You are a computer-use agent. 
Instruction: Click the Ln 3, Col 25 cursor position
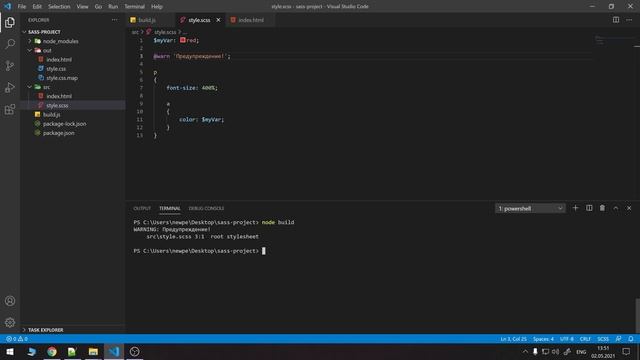point(513,339)
